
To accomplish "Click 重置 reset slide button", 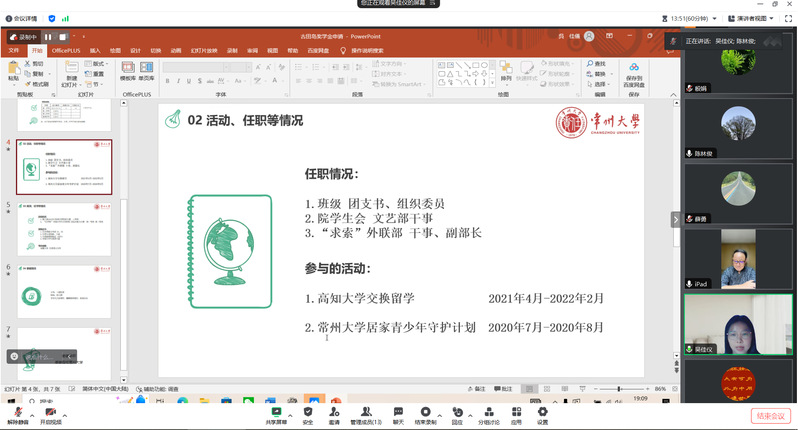I will pyautogui.click(x=95, y=74).
